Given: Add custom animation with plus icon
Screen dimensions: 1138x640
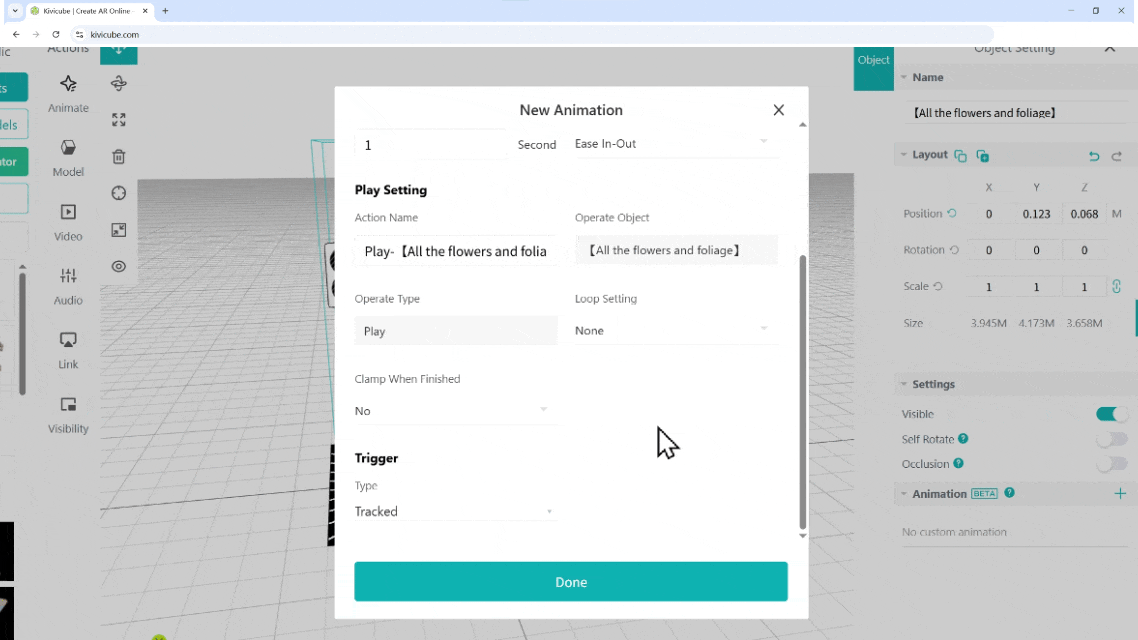Looking at the screenshot, I should 1120,494.
